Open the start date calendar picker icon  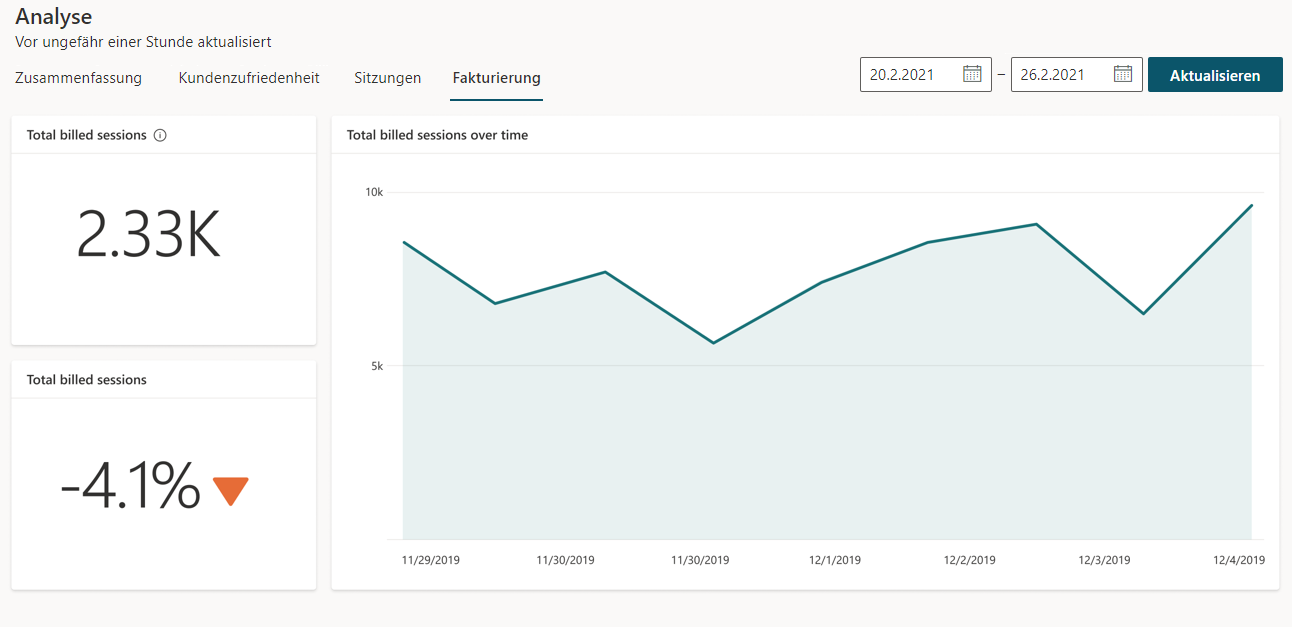[971, 74]
